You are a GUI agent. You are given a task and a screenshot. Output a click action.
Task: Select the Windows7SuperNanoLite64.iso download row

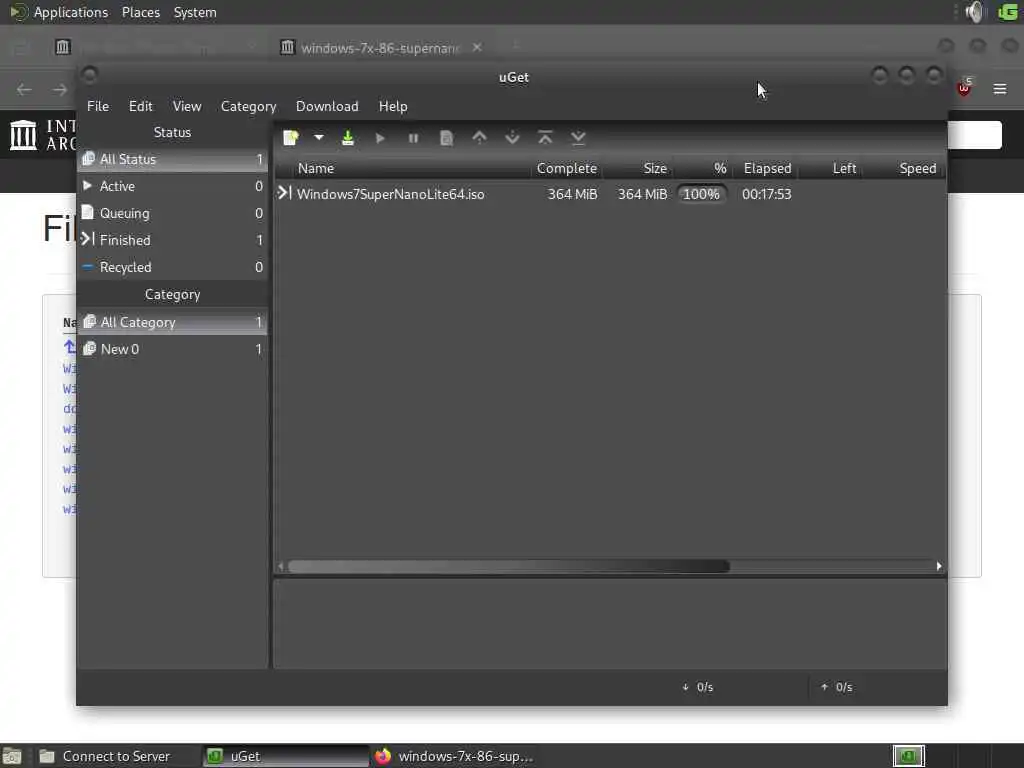click(610, 194)
